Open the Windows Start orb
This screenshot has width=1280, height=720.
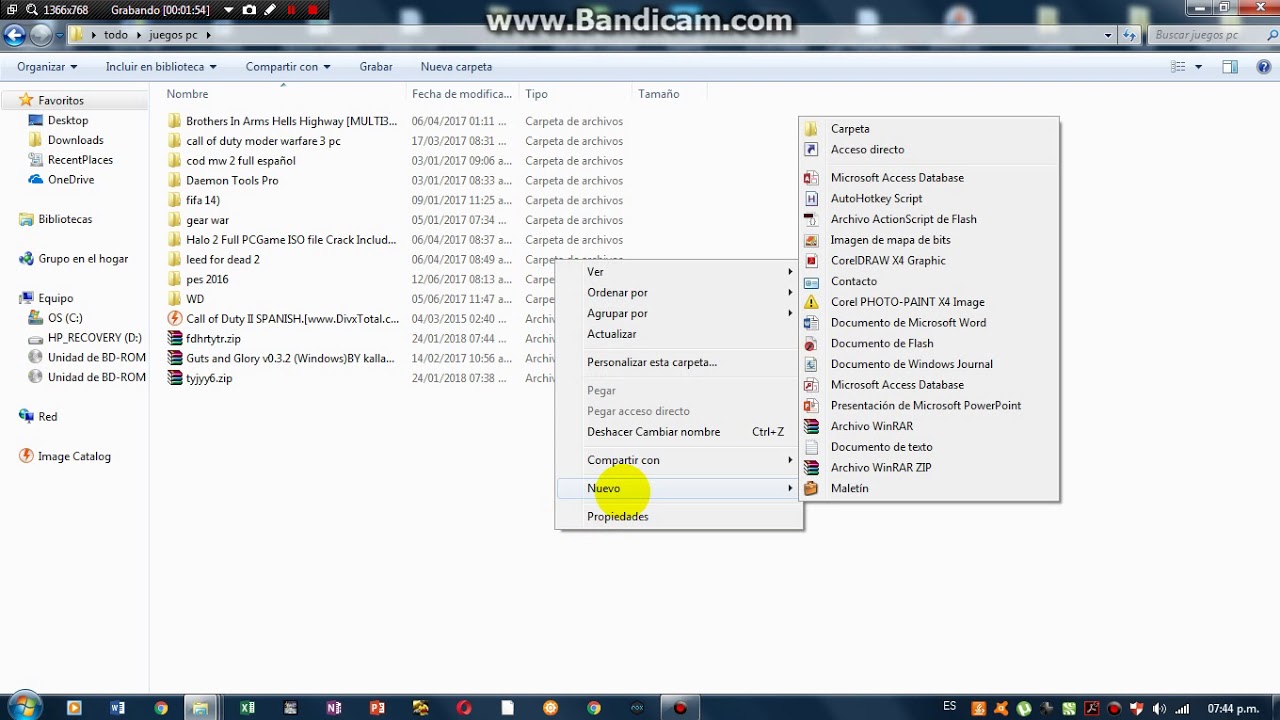pyautogui.click(x=24, y=706)
